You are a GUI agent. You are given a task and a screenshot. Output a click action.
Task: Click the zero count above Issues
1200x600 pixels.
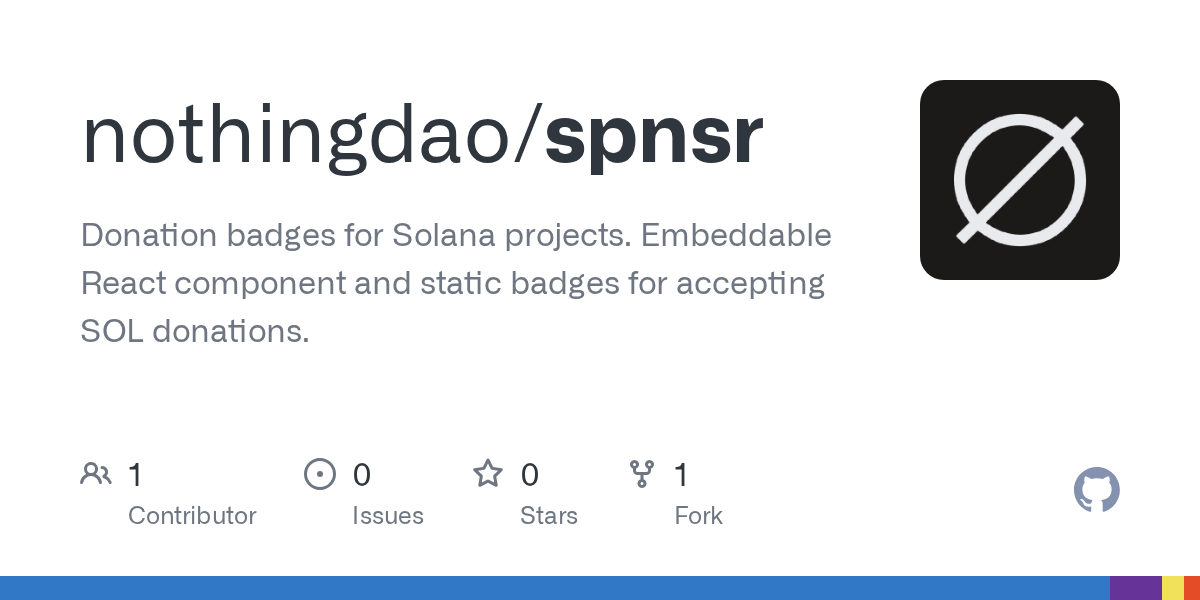click(x=361, y=475)
